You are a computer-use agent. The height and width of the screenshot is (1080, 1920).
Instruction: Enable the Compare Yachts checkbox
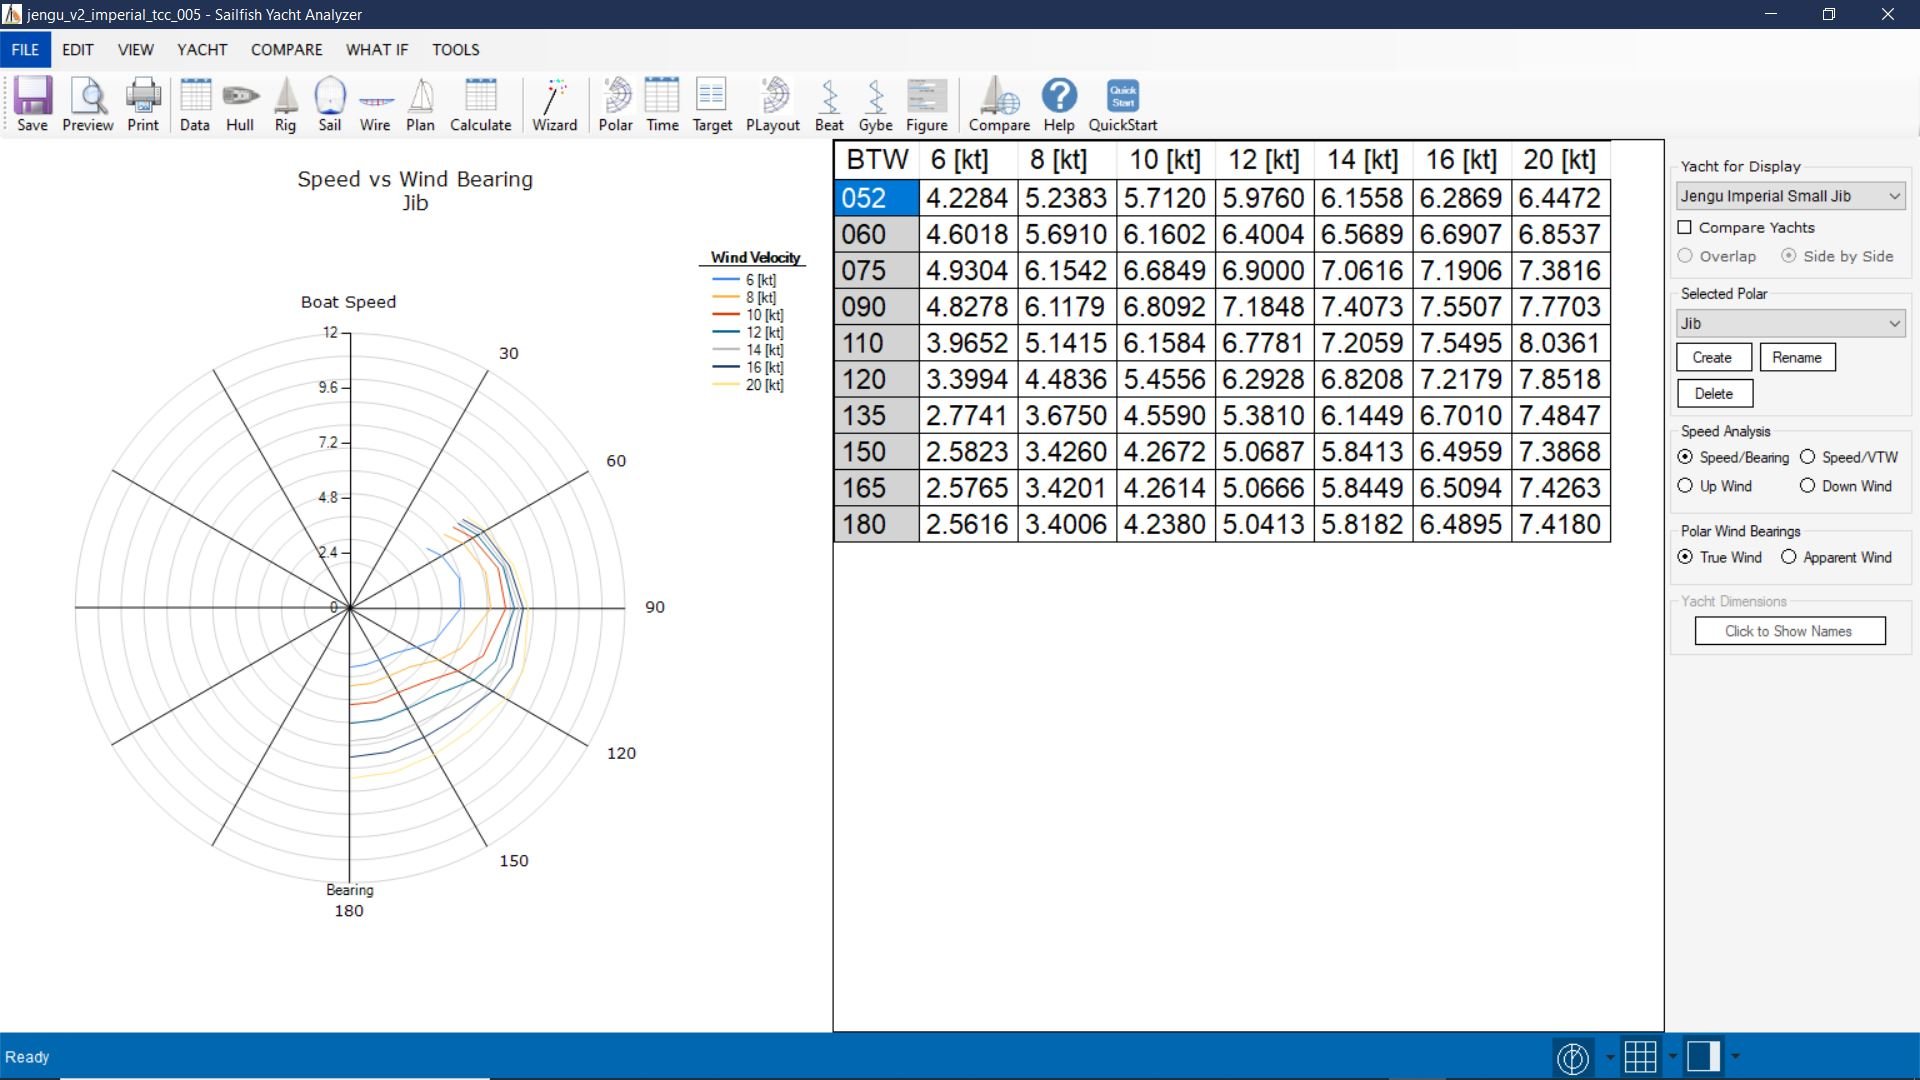(1685, 227)
